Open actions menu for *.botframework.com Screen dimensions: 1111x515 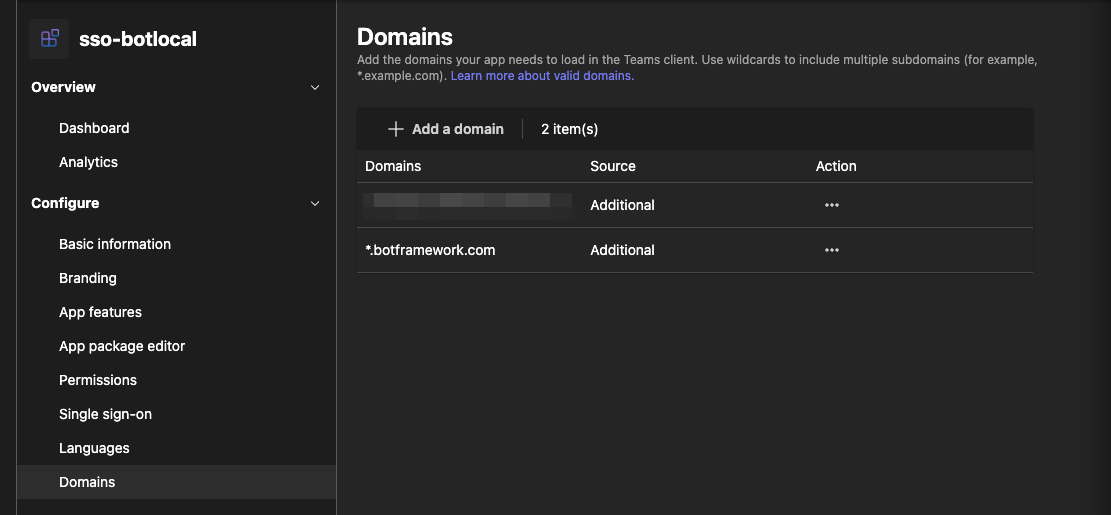pyautogui.click(x=831, y=250)
